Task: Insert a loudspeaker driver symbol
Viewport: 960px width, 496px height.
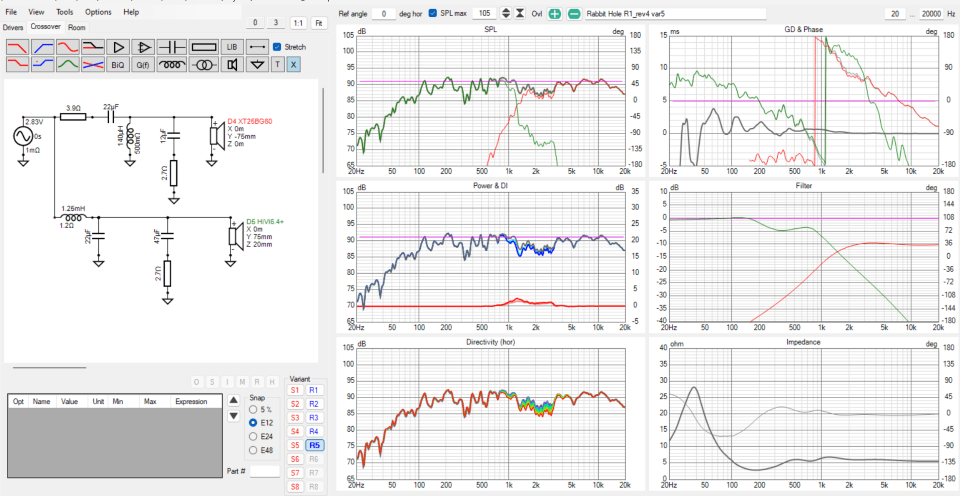Action: [231, 64]
